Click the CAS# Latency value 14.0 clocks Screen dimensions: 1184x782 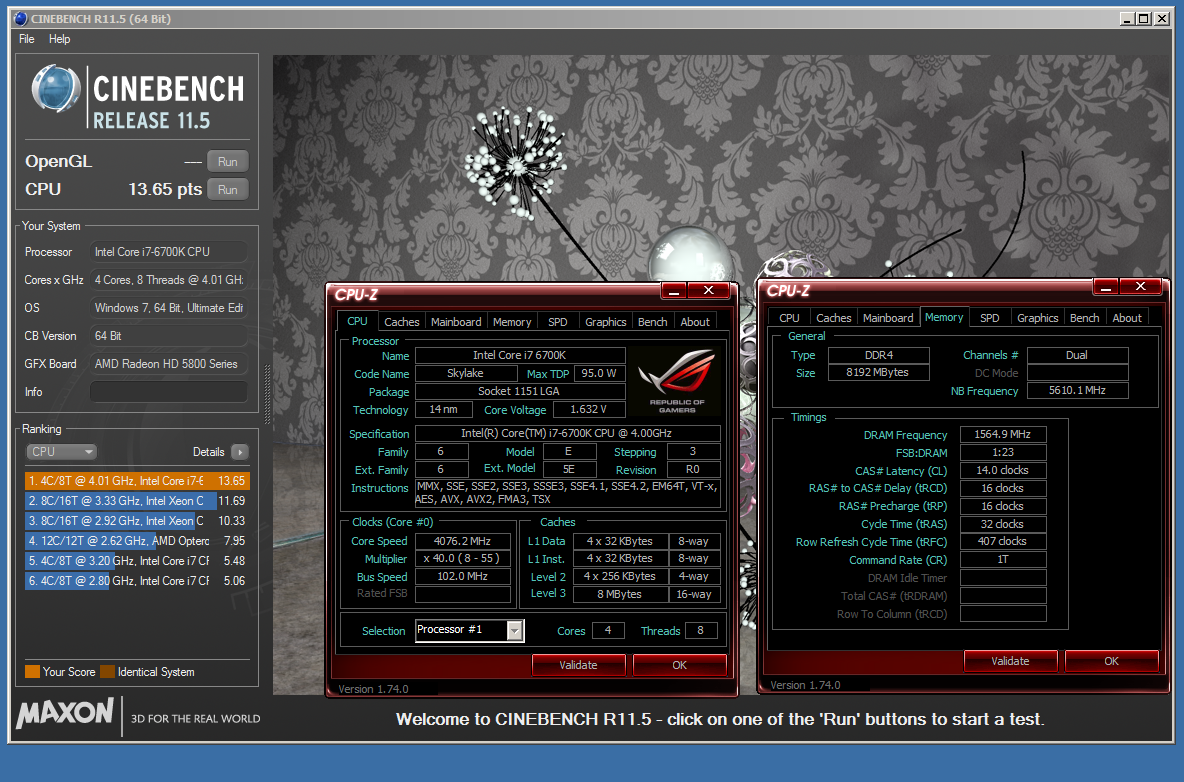[x=1003, y=470]
